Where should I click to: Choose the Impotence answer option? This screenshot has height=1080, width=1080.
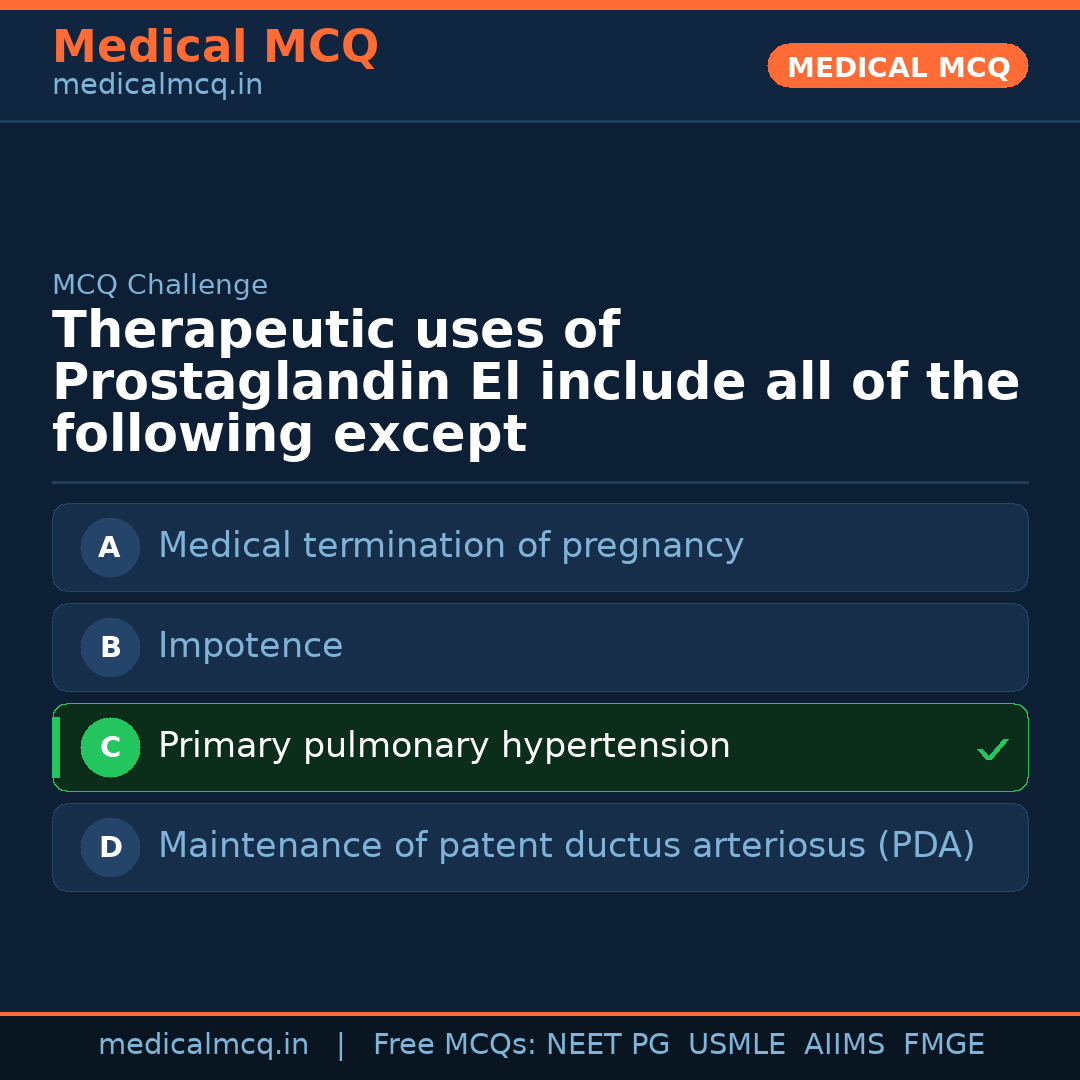pos(250,646)
